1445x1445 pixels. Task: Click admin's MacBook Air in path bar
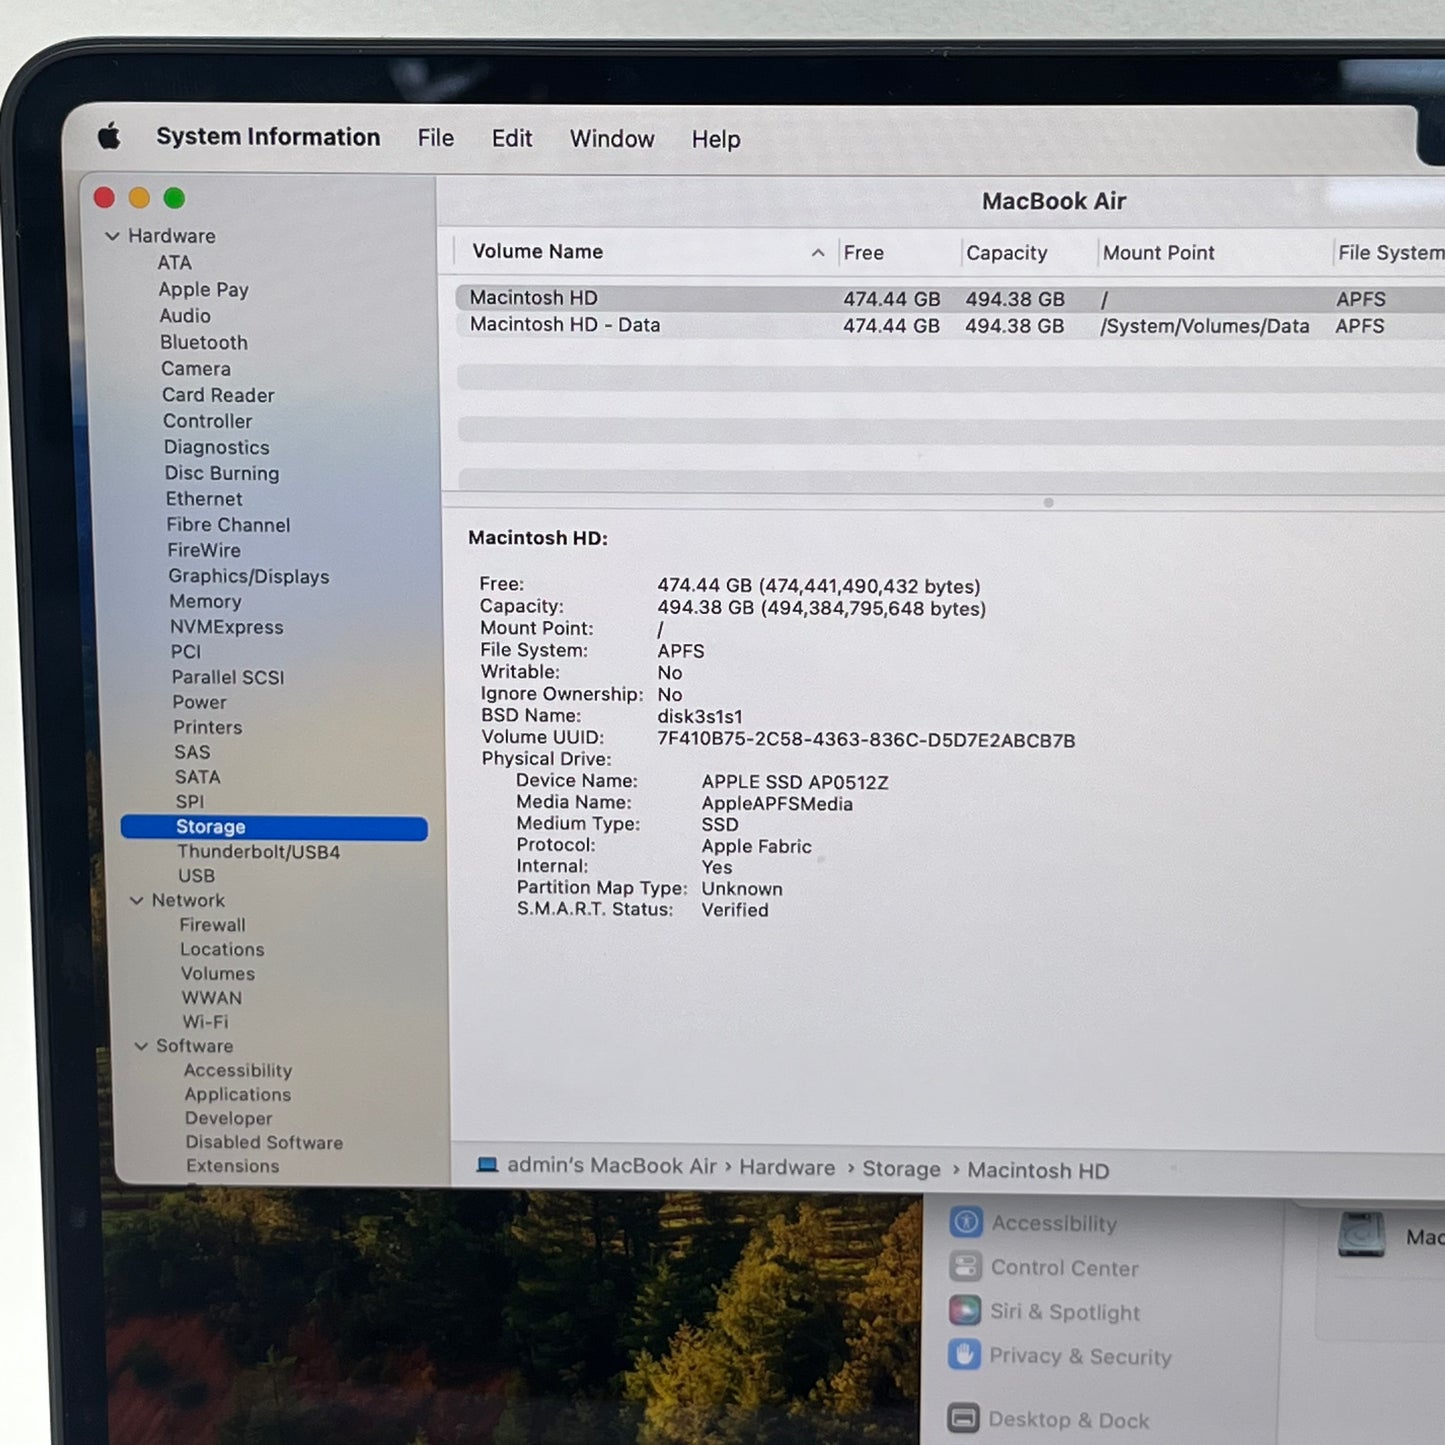611,1166
